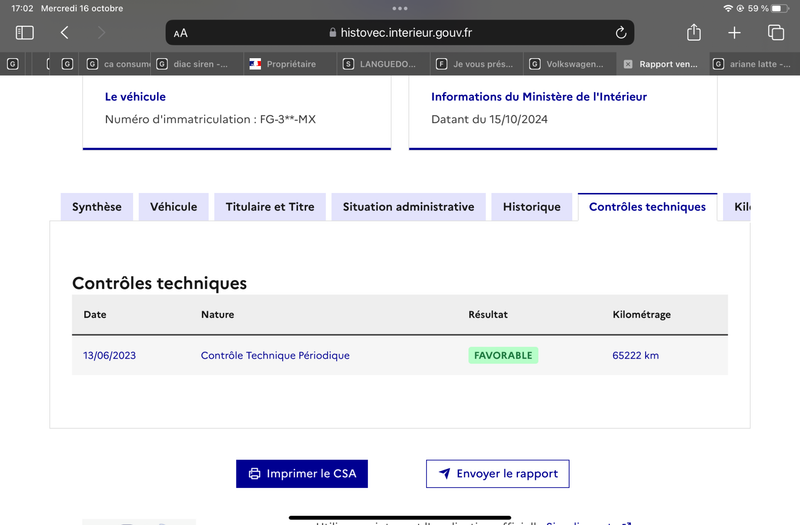
Task: Add a new tab with plus icon
Action: [734, 33]
